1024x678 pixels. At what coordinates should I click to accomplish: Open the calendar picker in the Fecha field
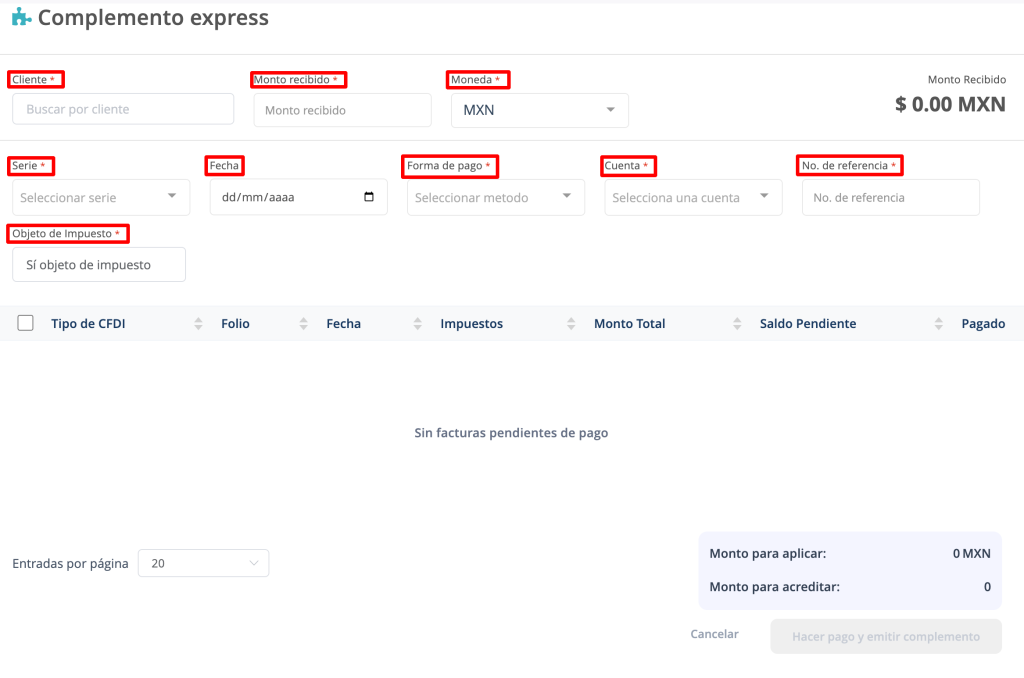pos(369,197)
